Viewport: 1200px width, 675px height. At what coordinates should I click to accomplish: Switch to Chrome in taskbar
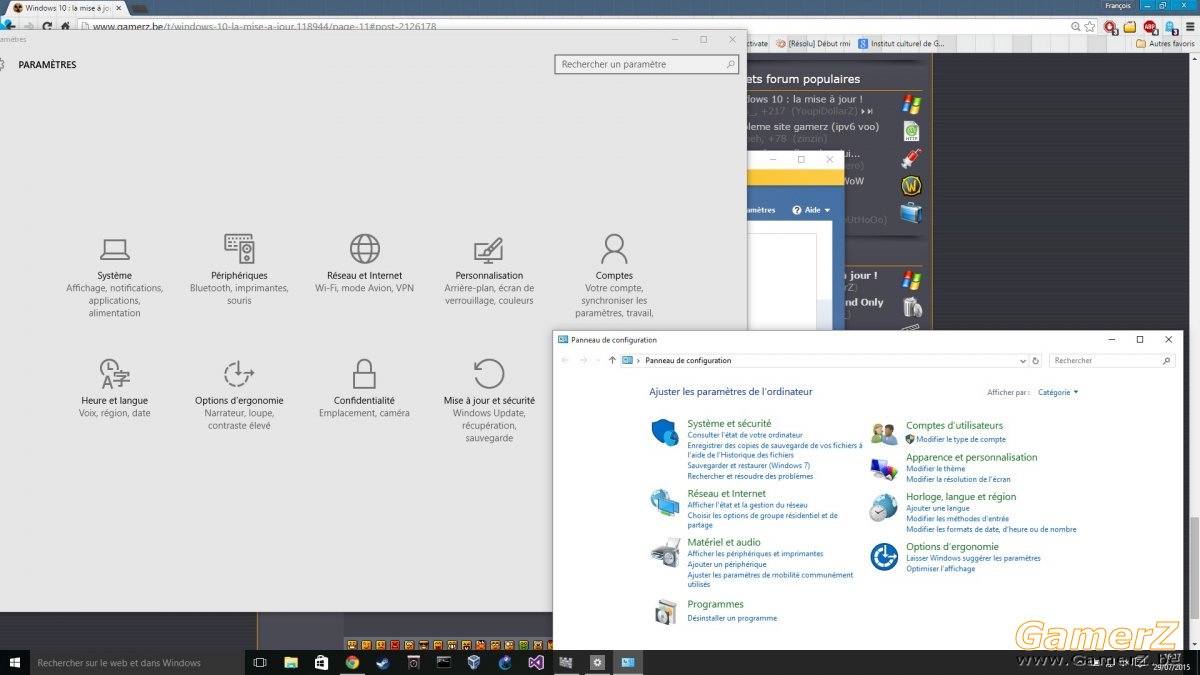click(352, 662)
